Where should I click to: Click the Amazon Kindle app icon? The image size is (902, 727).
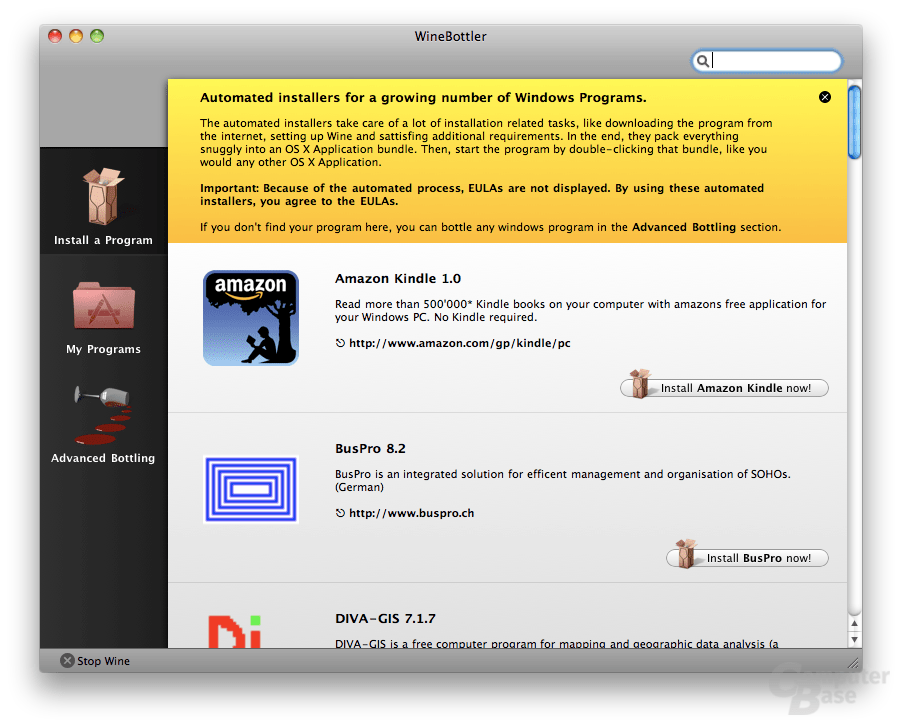(251, 318)
